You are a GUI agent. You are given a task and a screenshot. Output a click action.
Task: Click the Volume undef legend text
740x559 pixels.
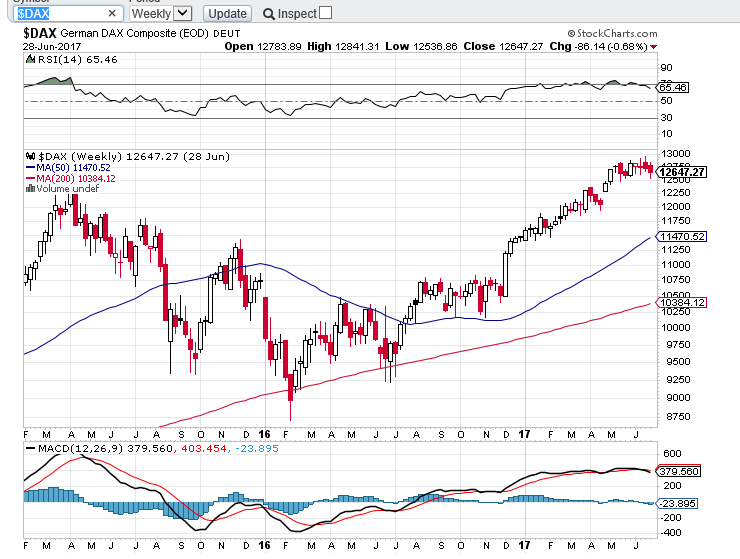click(68, 188)
